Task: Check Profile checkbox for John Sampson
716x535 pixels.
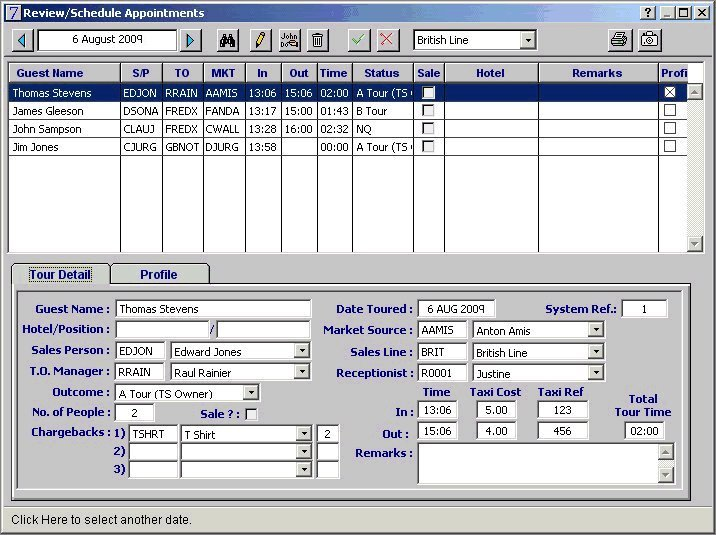Action: click(x=670, y=128)
